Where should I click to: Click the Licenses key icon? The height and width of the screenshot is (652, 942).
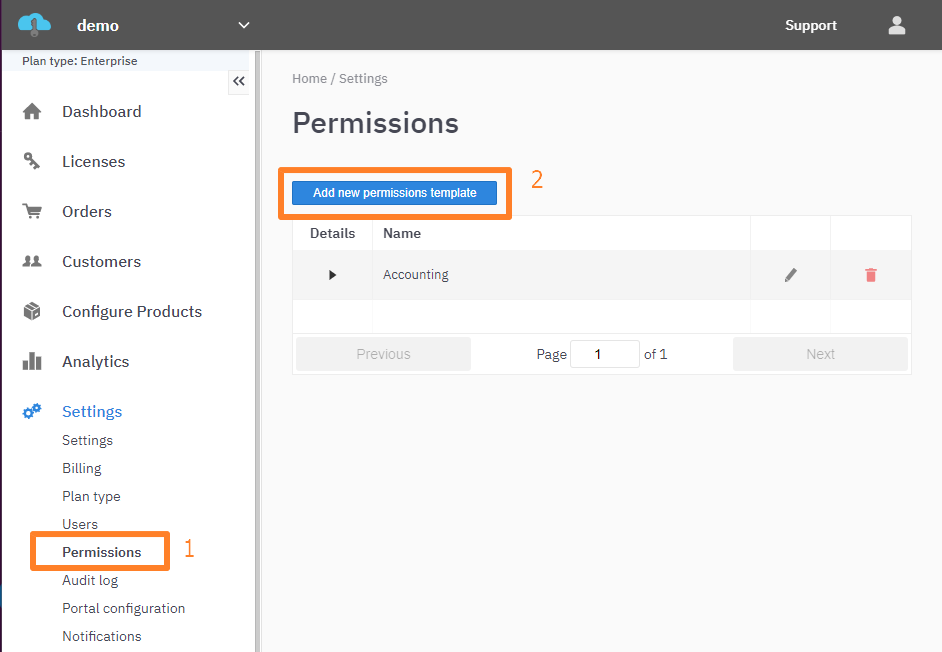(x=32, y=162)
